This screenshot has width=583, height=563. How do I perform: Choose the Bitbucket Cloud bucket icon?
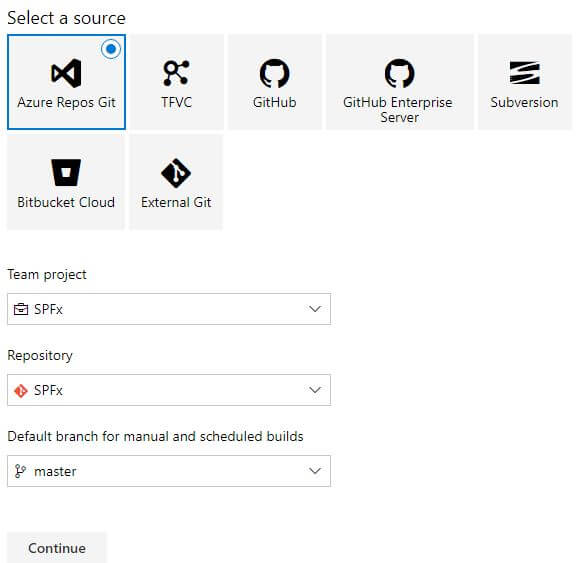tap(66, 173)
